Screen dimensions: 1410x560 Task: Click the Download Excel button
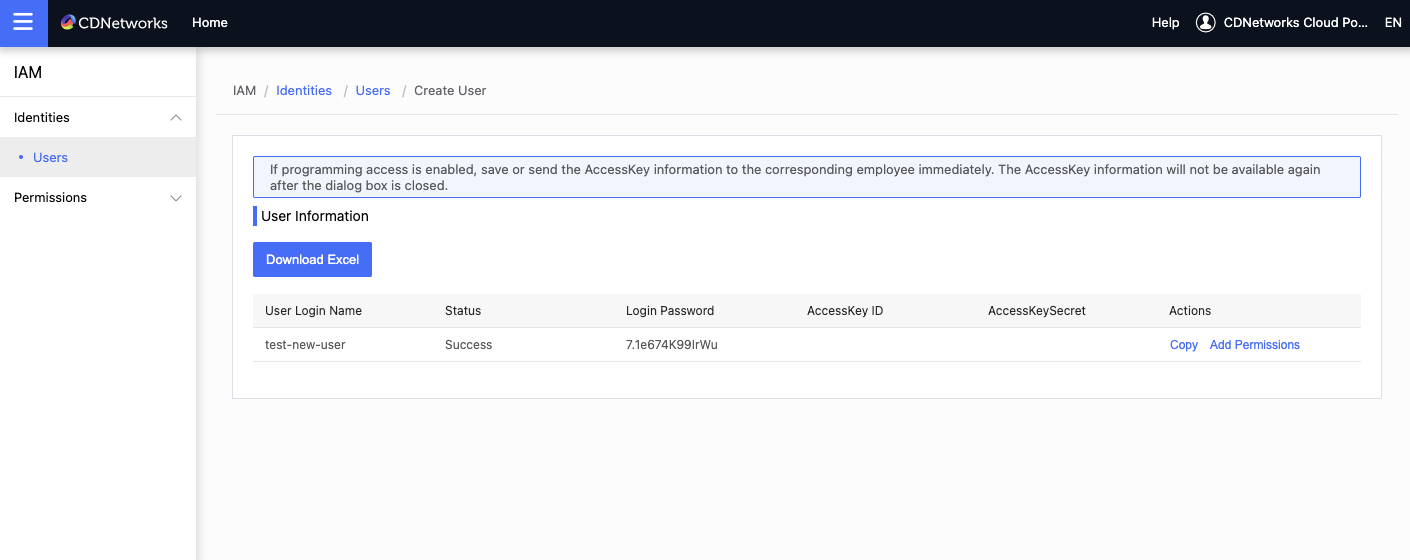[x=312, y=259]
